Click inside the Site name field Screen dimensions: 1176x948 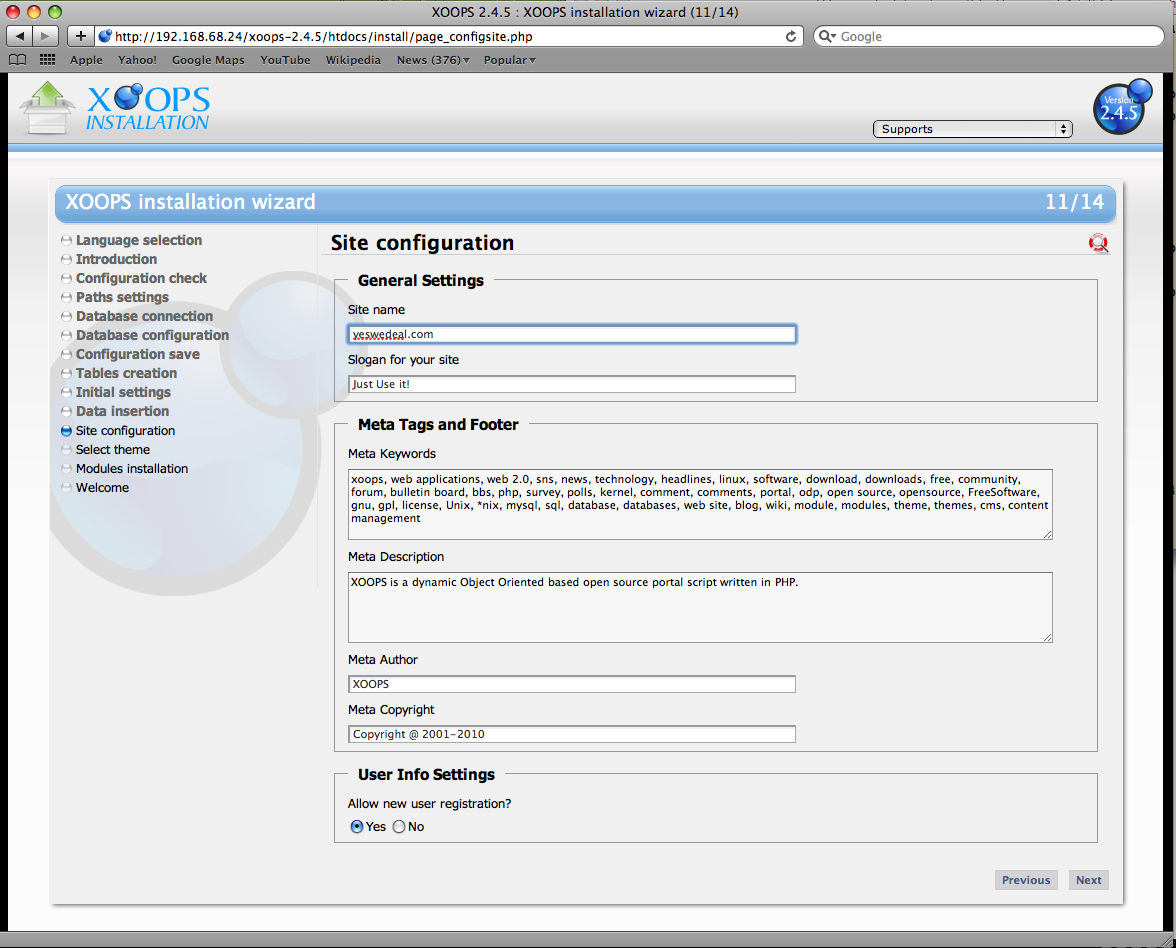571,333
